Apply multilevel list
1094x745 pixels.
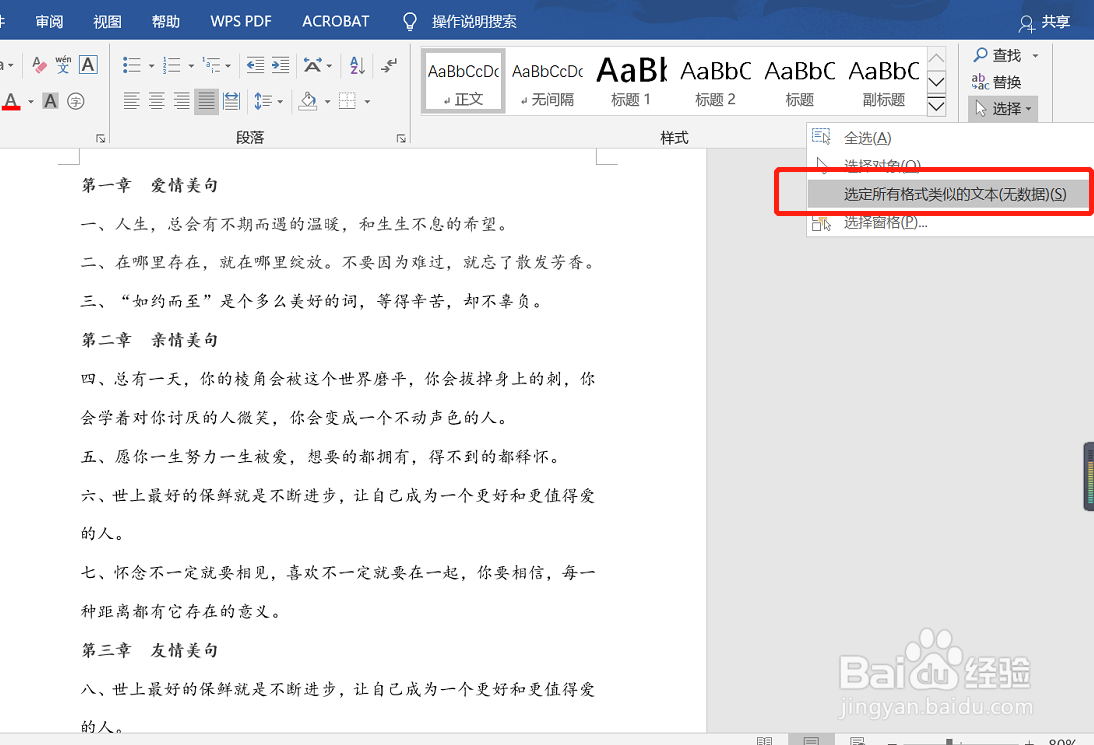[x=211, y=66]
